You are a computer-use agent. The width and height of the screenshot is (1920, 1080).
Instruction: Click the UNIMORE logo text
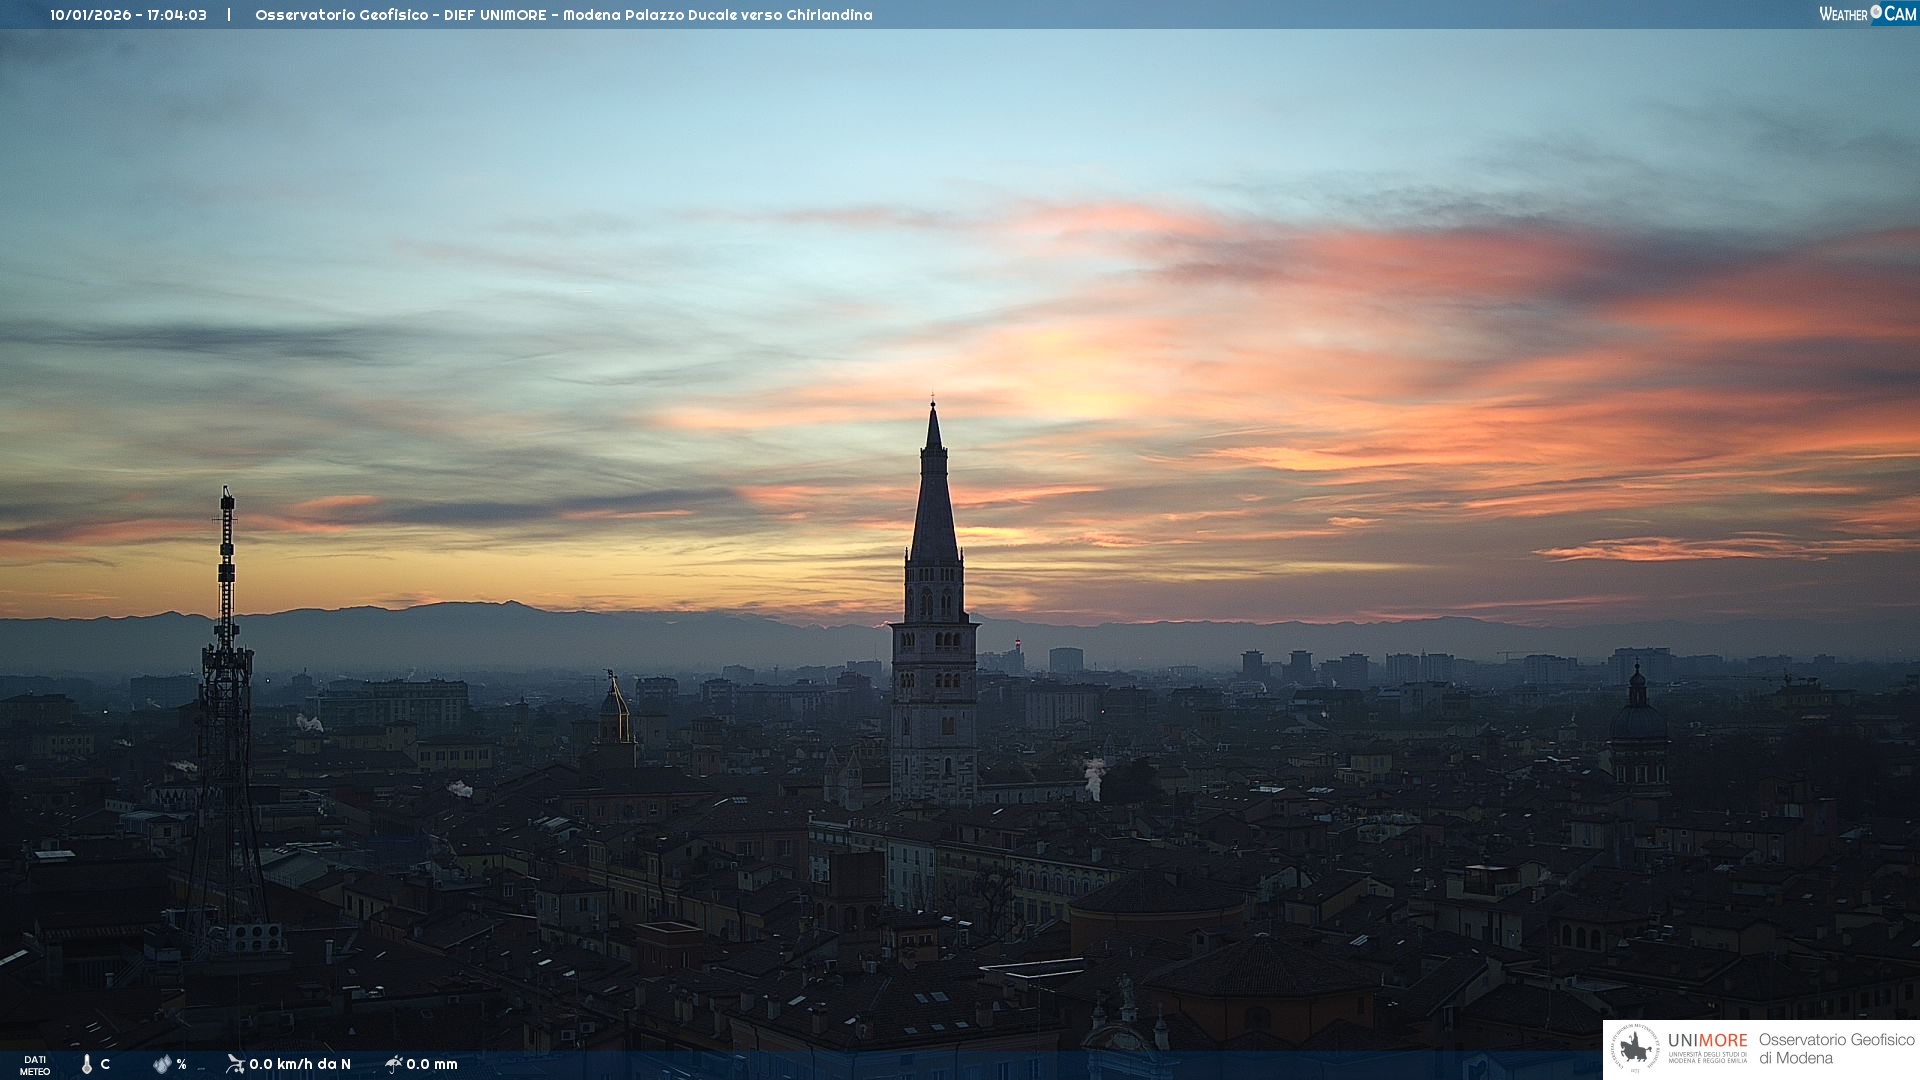[1707, 1041]
